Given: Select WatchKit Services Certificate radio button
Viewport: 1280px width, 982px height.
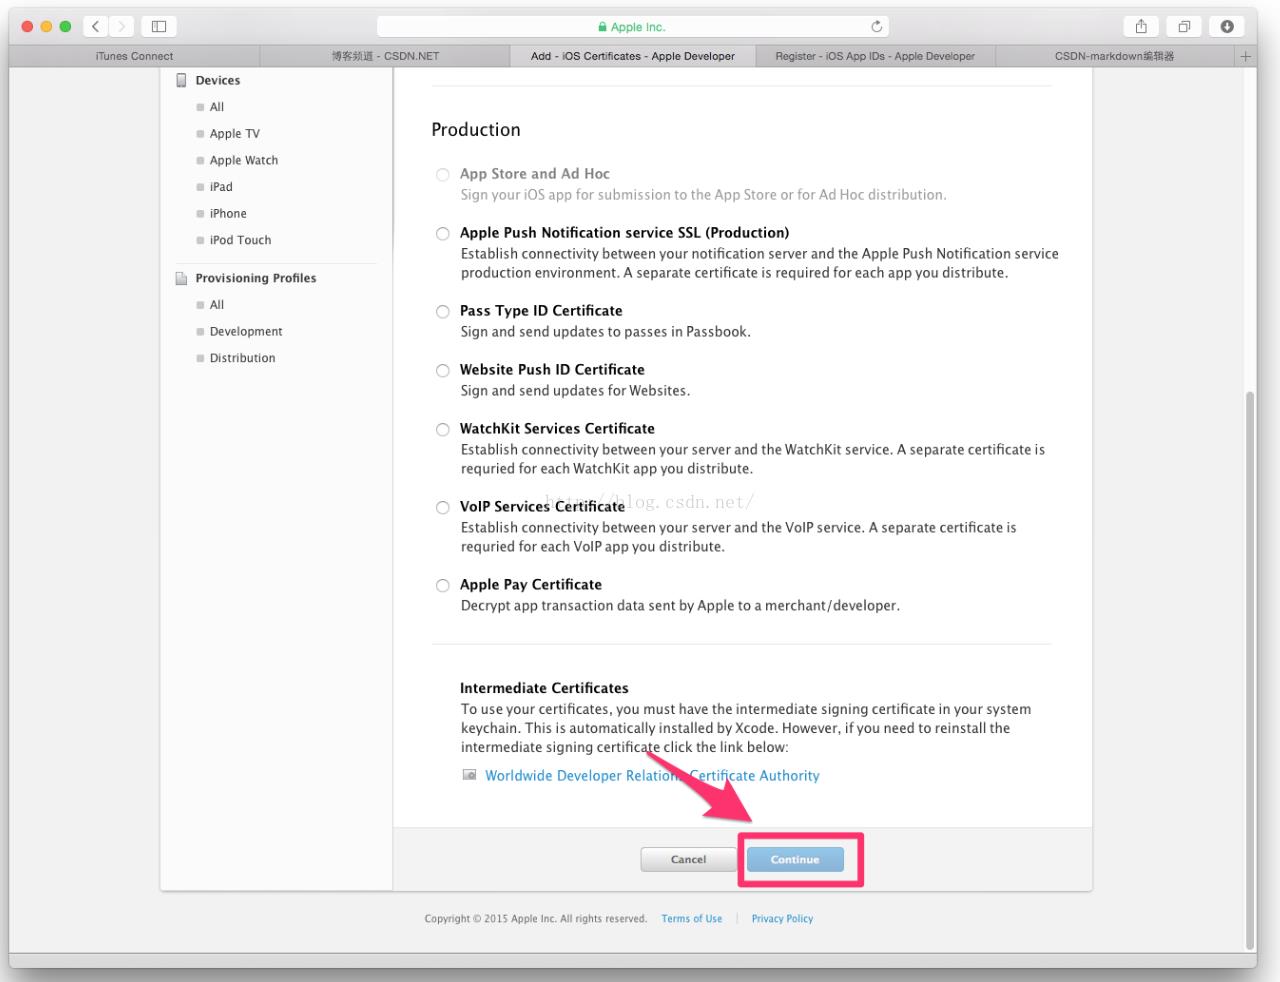Looking at the screenshot, I should pos(442,430).
